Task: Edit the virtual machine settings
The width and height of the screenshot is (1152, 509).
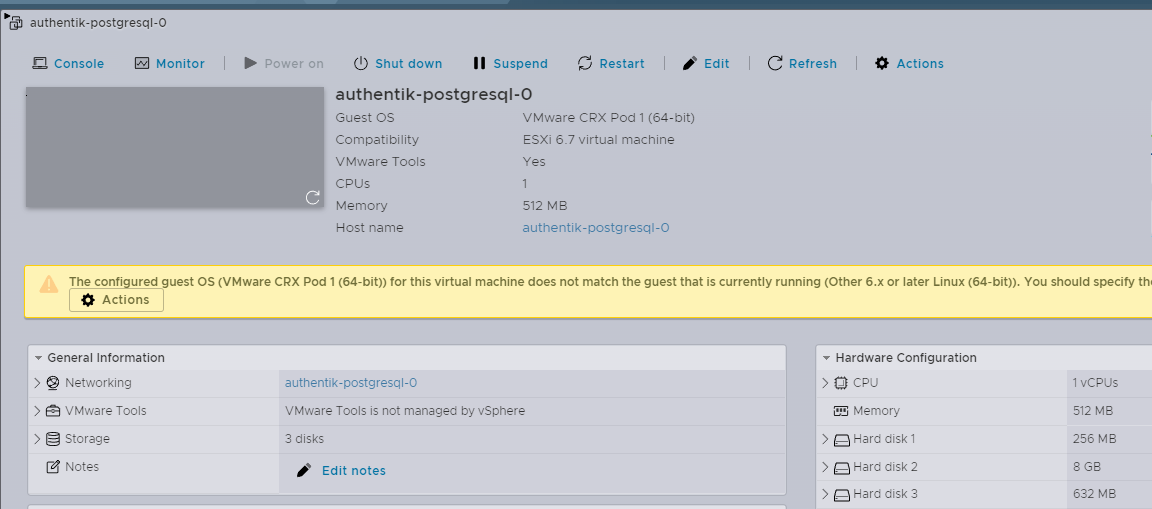Action: (706, 63)
